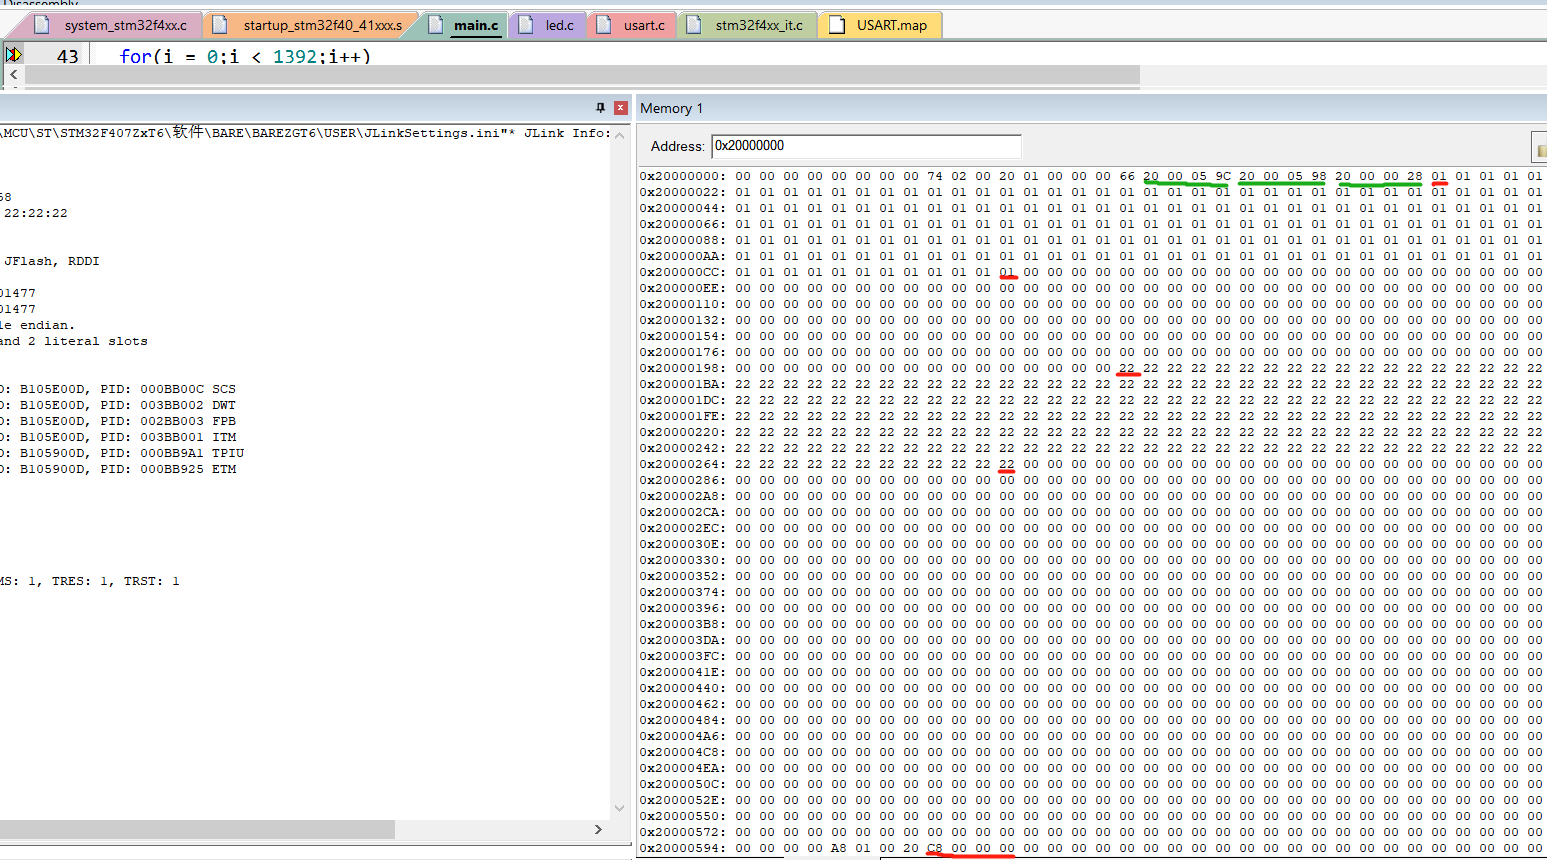Click the command panel vertical scrollbar track
Viewport: 1547px width, 860px height.
tap(620, 470)
